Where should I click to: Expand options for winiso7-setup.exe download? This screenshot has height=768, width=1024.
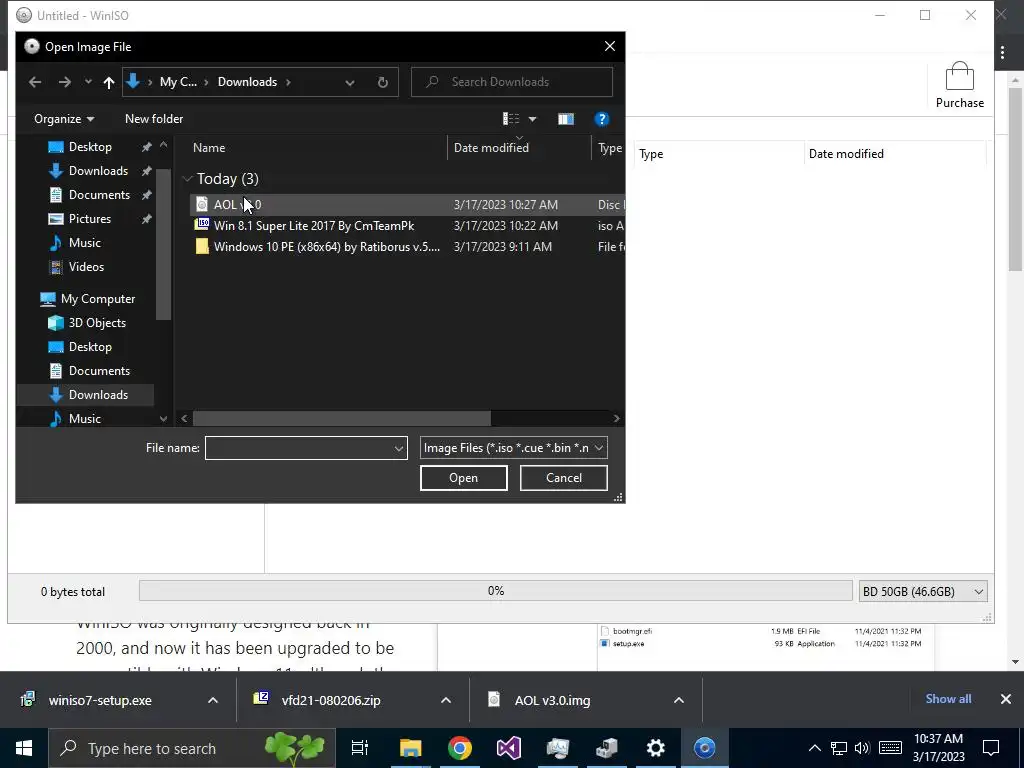click(x=213, y=700)
